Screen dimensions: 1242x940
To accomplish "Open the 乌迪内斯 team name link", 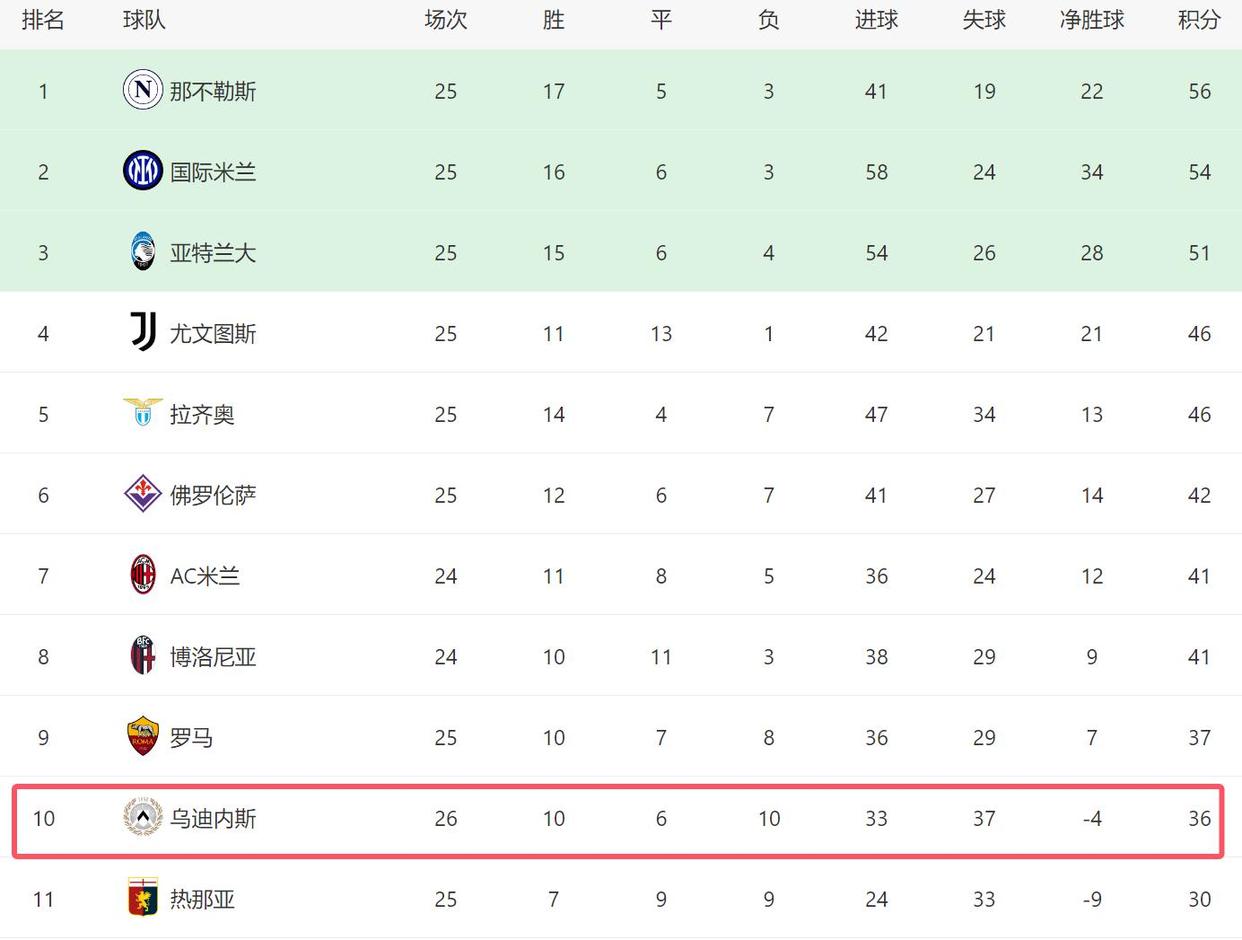I will [x=213, y=819].
